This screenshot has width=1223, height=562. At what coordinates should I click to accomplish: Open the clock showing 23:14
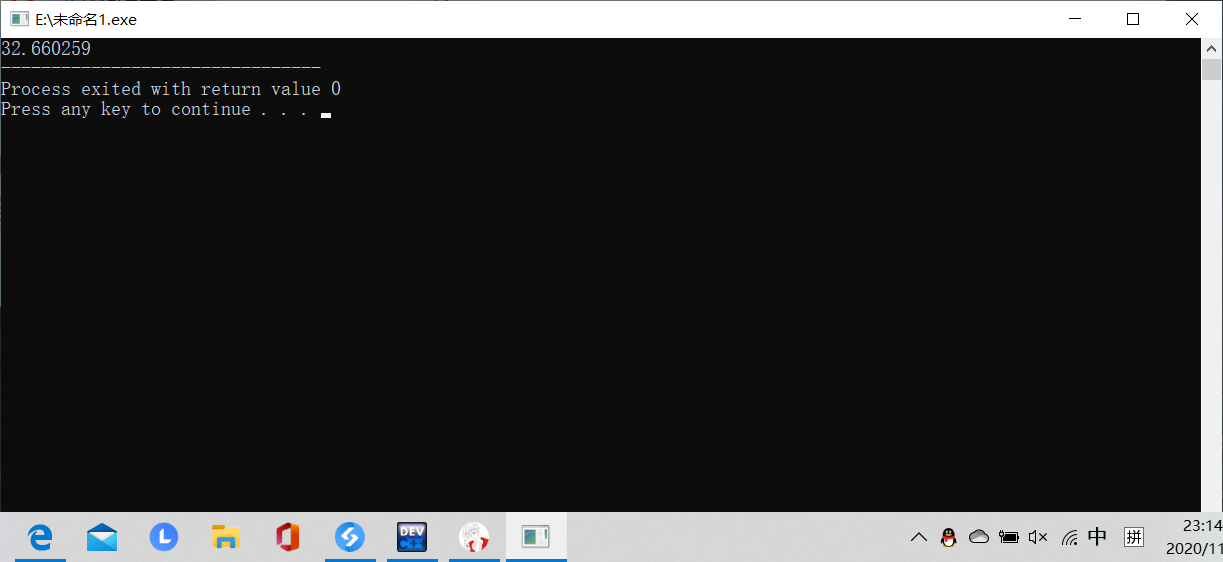coord(1201,525)
